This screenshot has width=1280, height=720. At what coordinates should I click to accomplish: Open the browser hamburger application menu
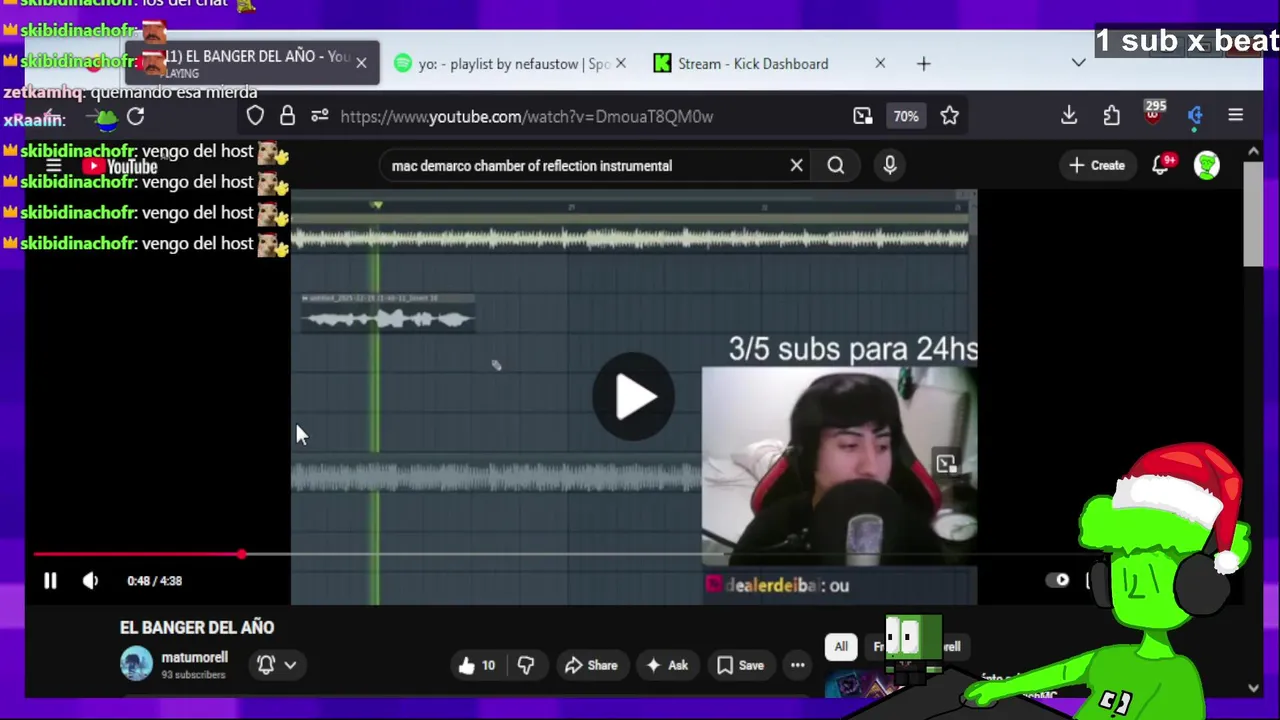(x=1236, y=116)
